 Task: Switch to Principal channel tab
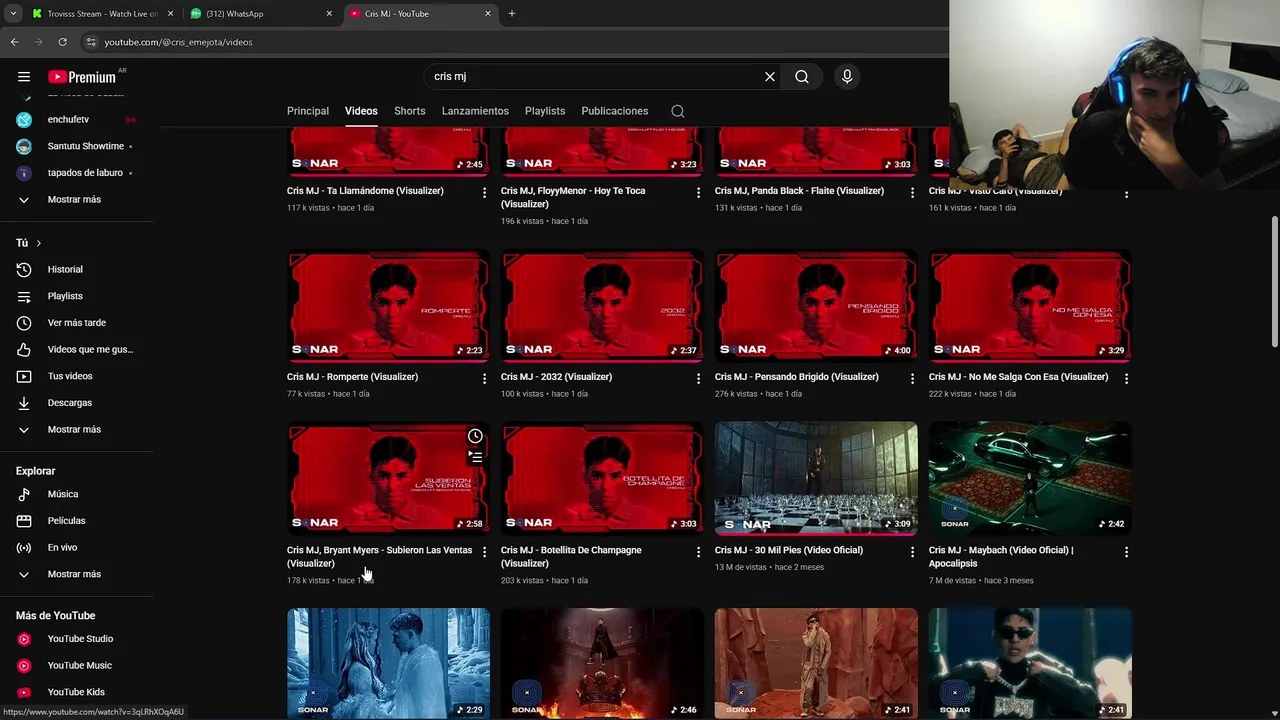click(308, 111)
